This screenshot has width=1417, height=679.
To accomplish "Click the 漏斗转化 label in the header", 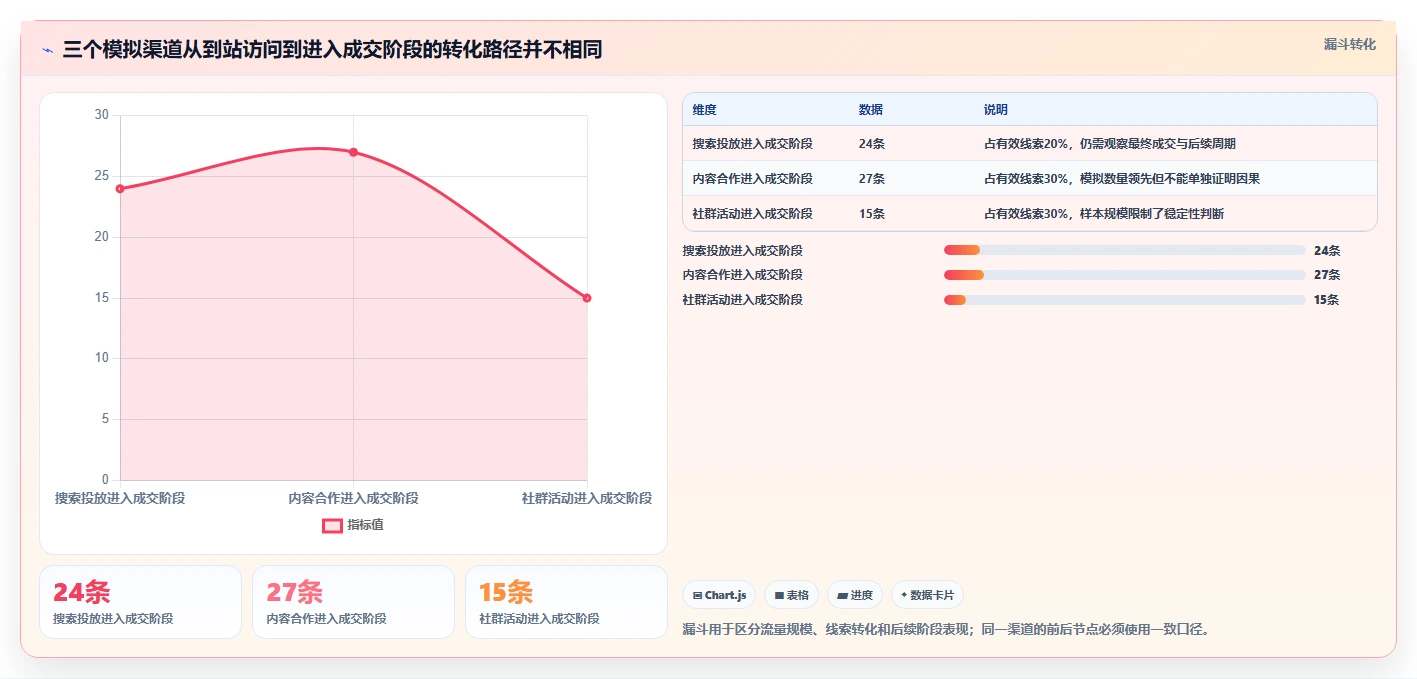I will point(1349,44).
